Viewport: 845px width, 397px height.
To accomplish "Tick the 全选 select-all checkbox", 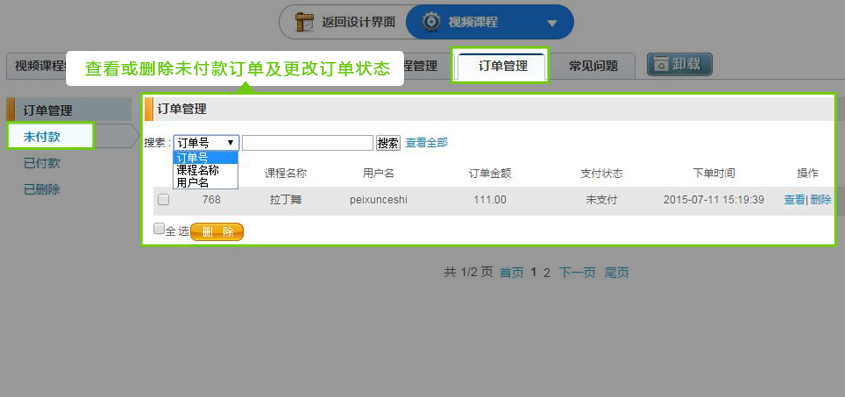I will (x=158, y=229).
